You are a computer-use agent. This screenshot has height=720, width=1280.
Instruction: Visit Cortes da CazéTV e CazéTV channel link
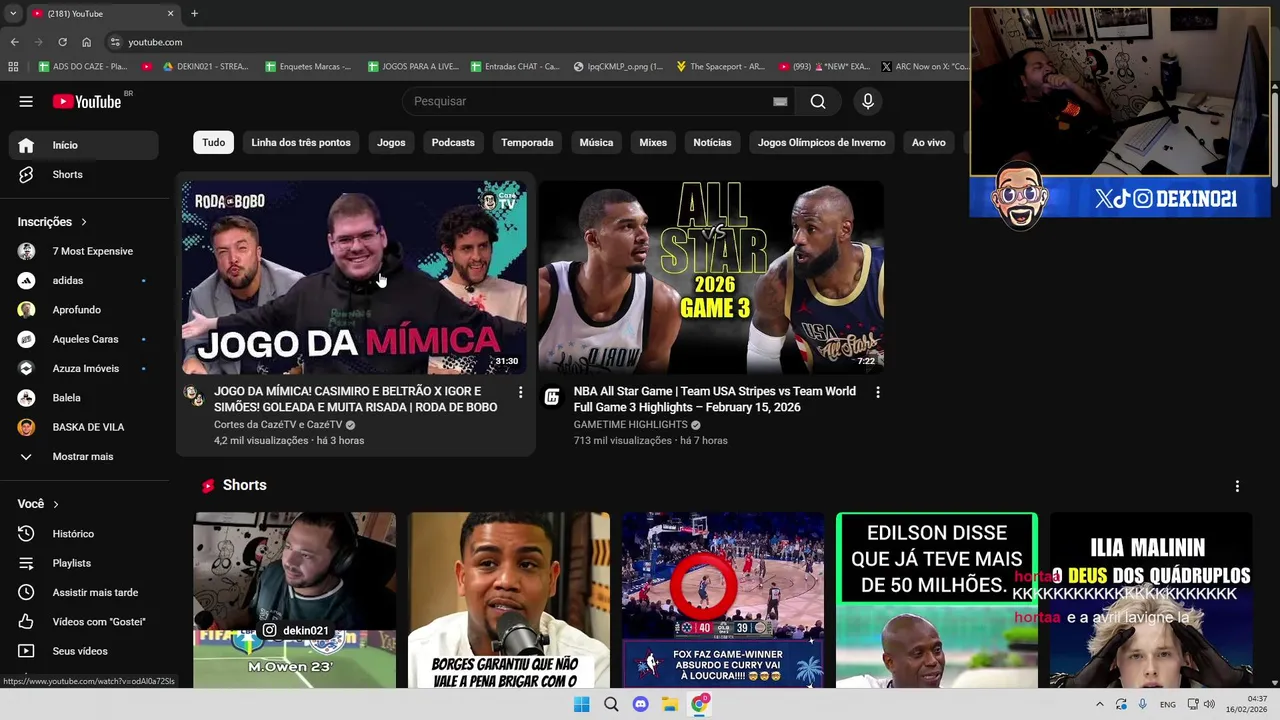click(278, 425)
